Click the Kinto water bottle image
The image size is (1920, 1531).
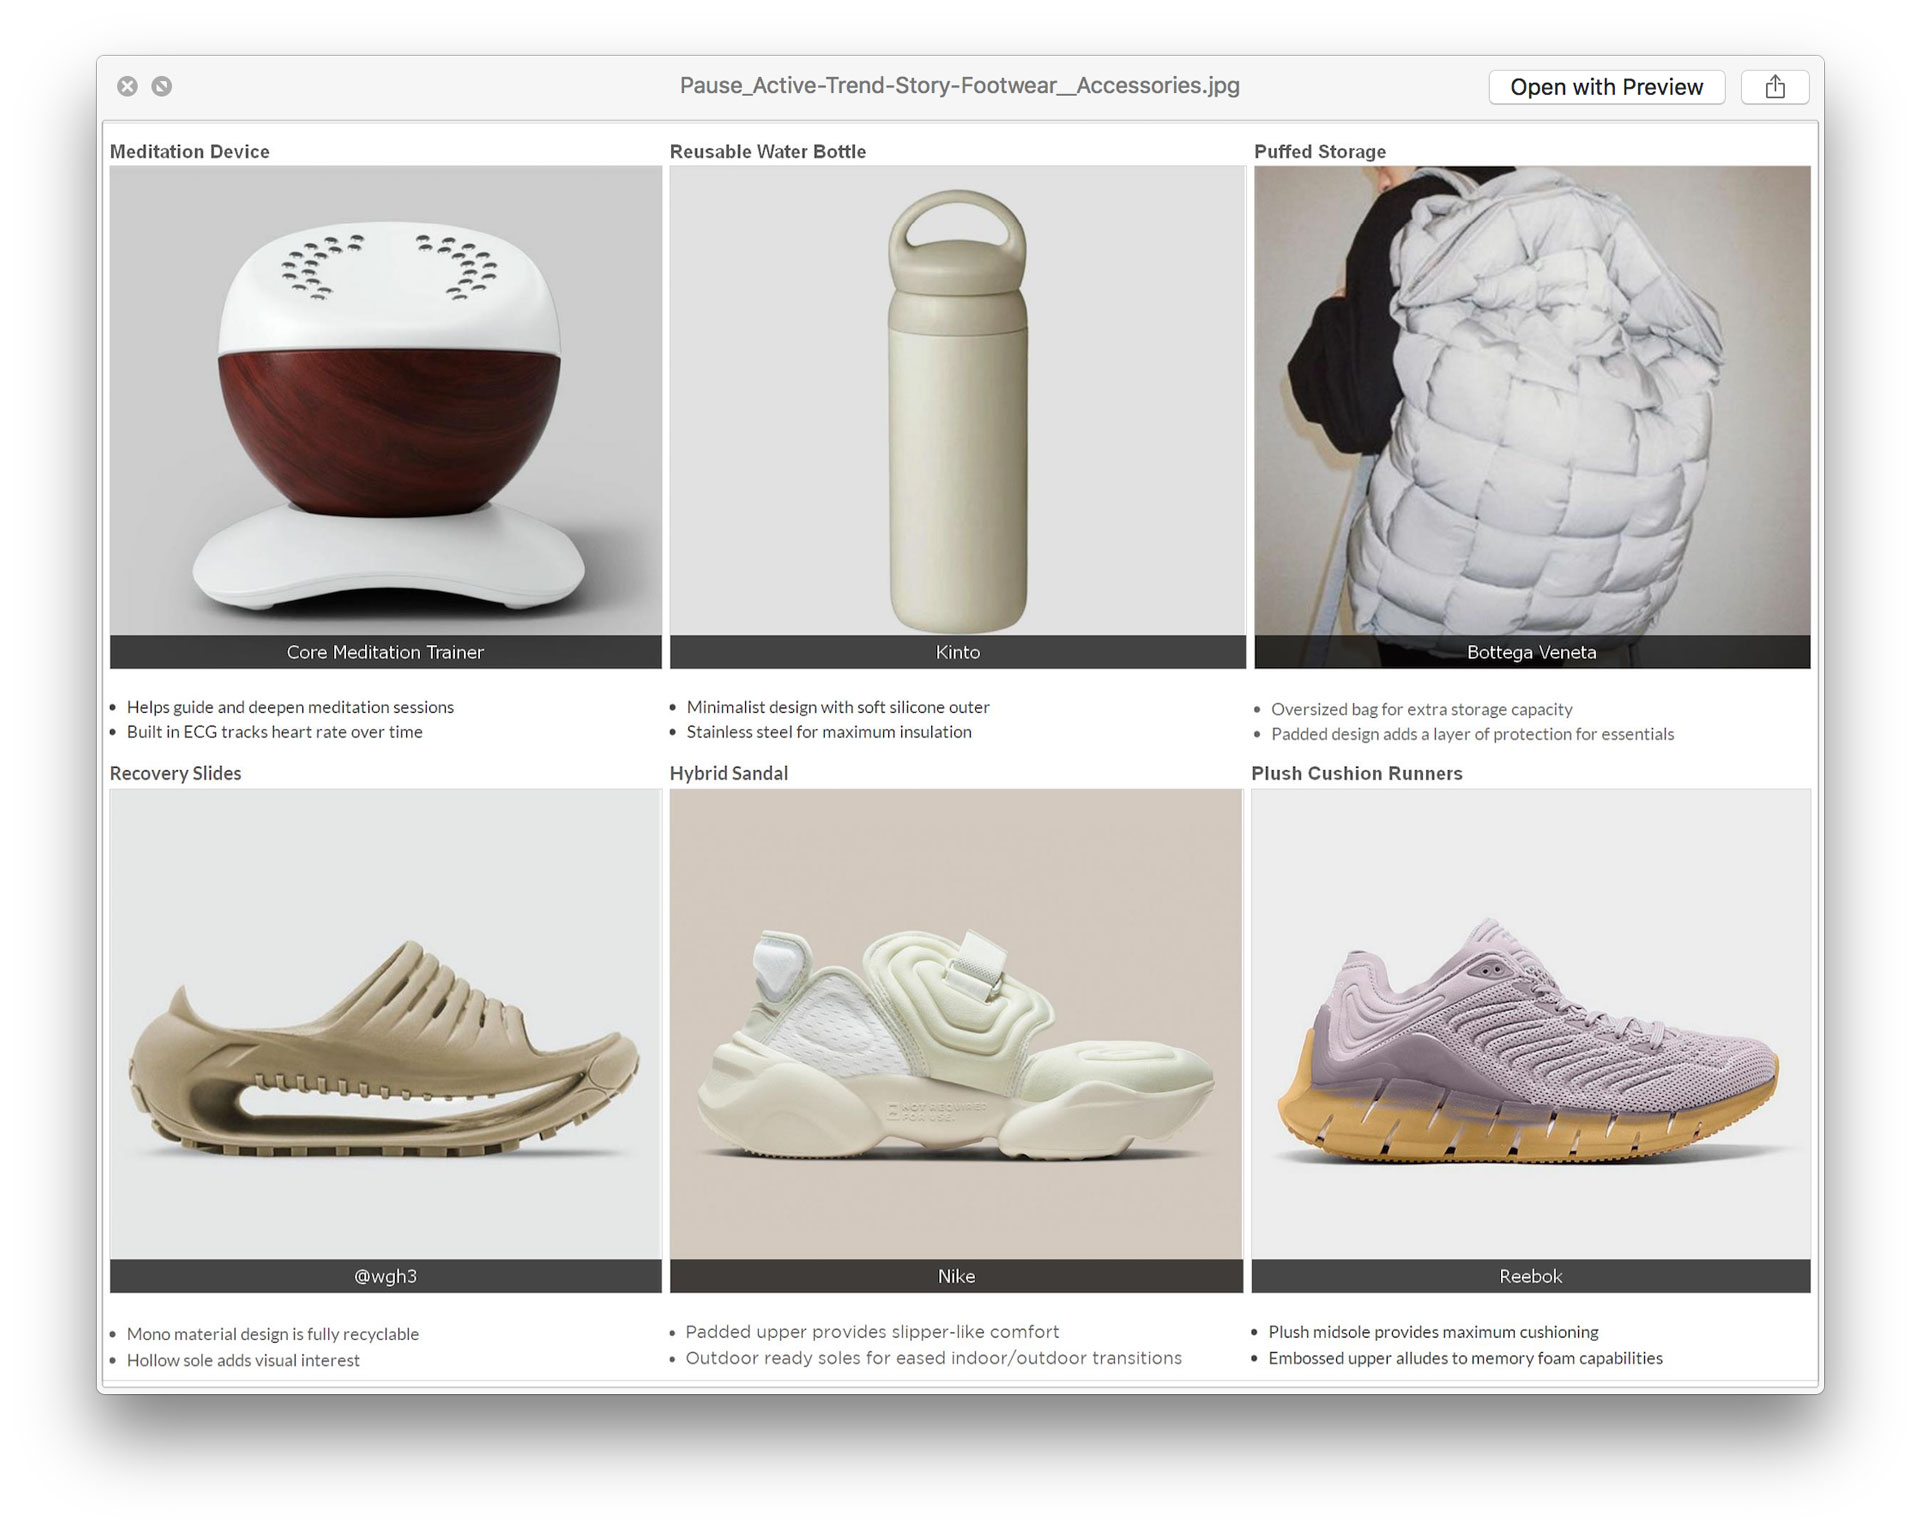958,400
